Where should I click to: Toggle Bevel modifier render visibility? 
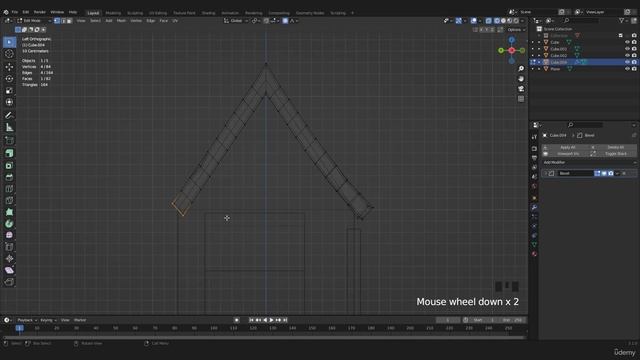pyautogui.click(x=611, y=173)
